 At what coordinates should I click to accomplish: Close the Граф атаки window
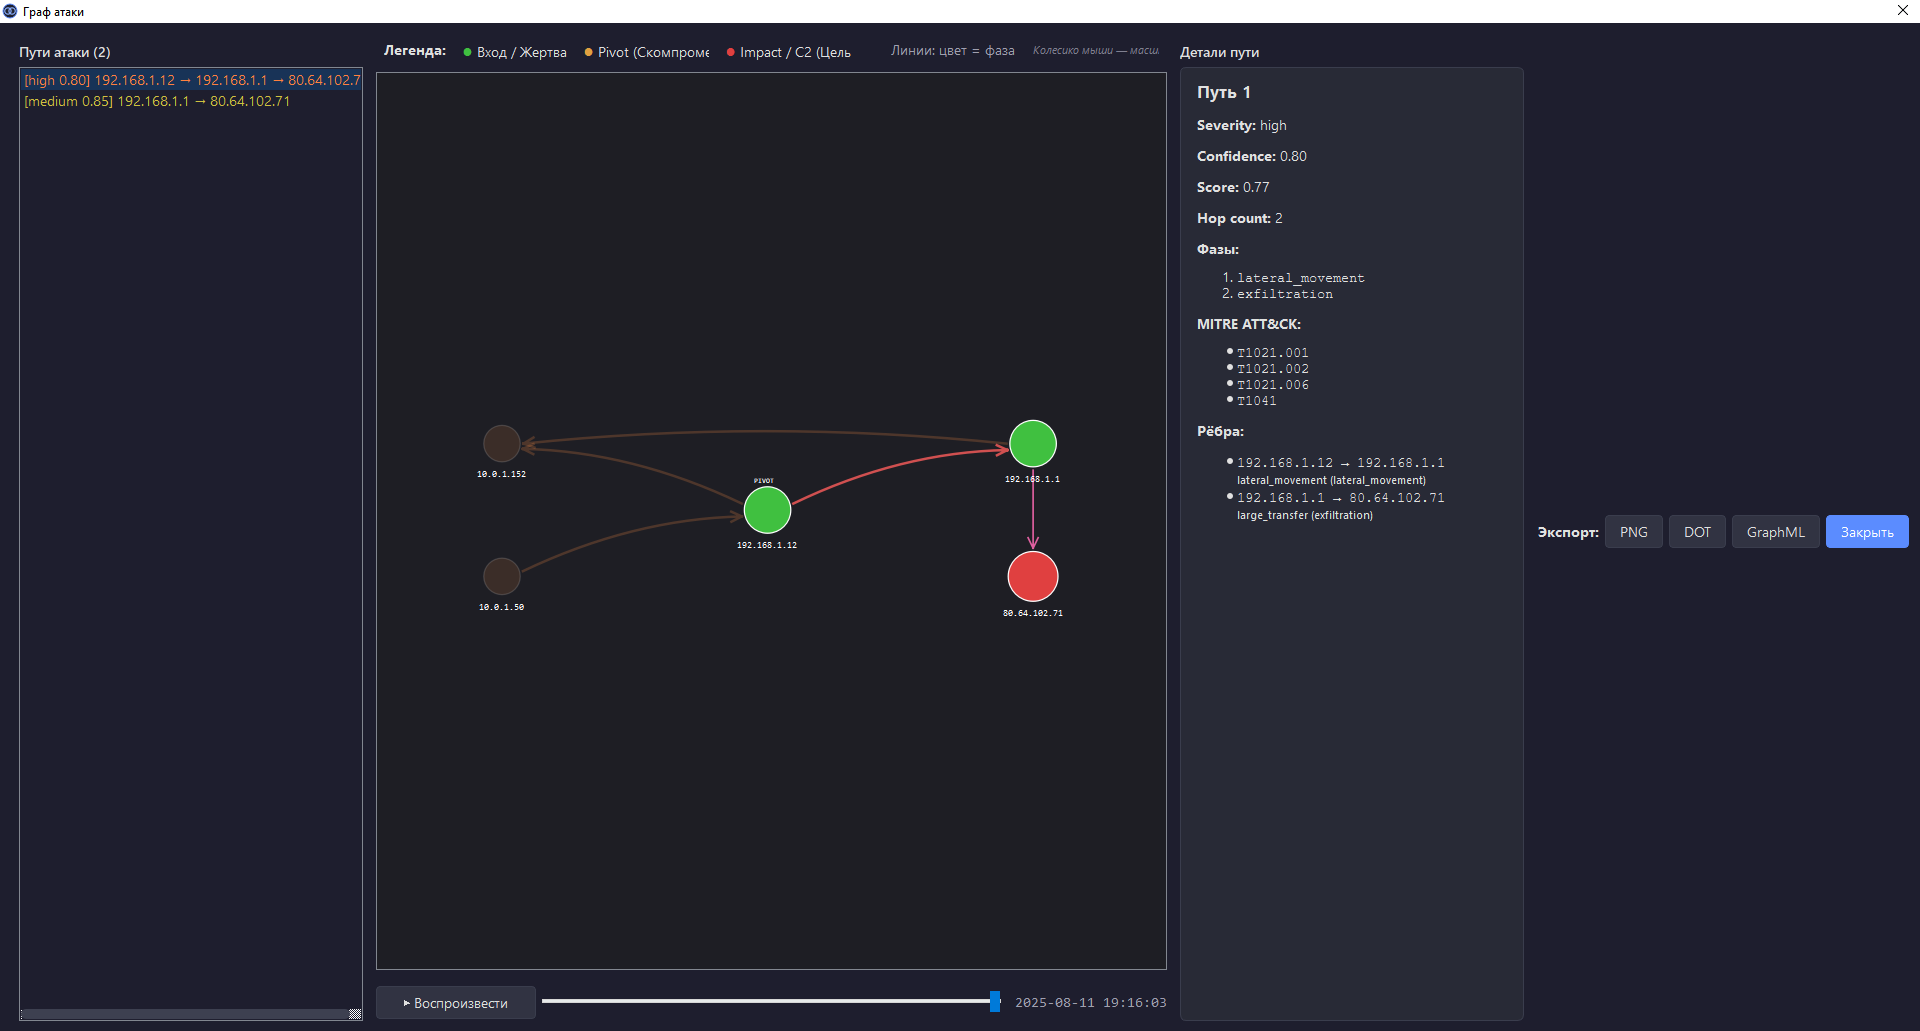click(1903, 11)
